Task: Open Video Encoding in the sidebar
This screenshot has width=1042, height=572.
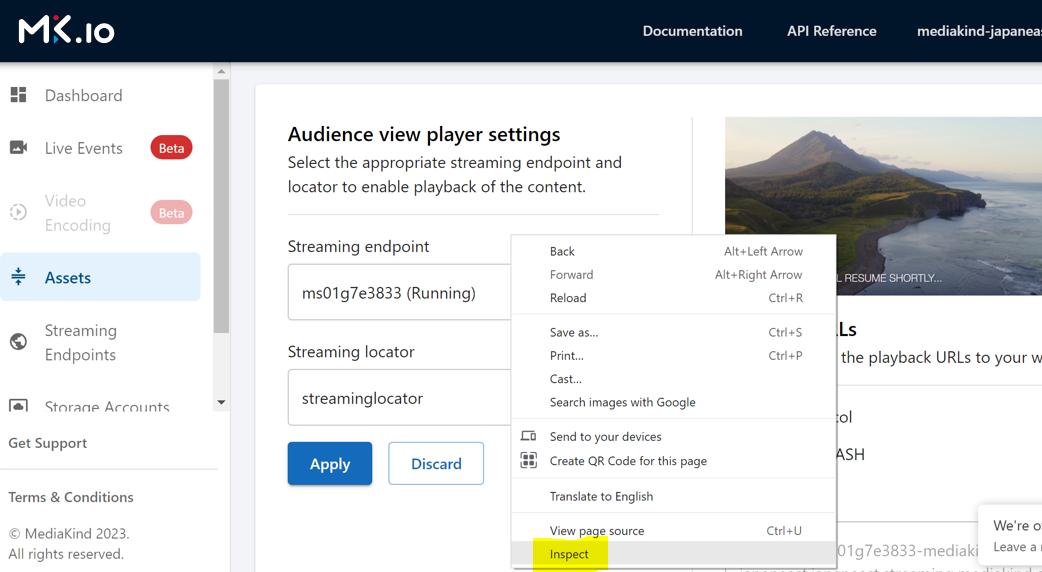Action: [x=78, y=213]
